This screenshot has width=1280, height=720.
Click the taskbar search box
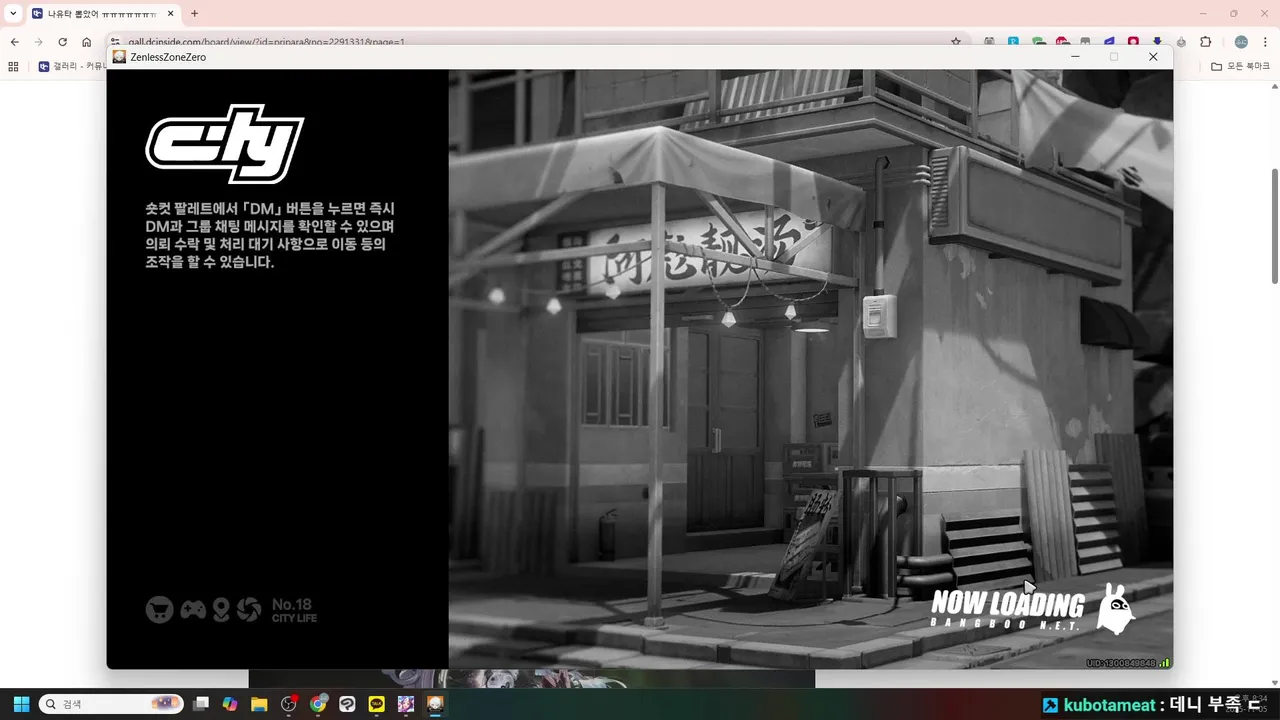point(111,704)
